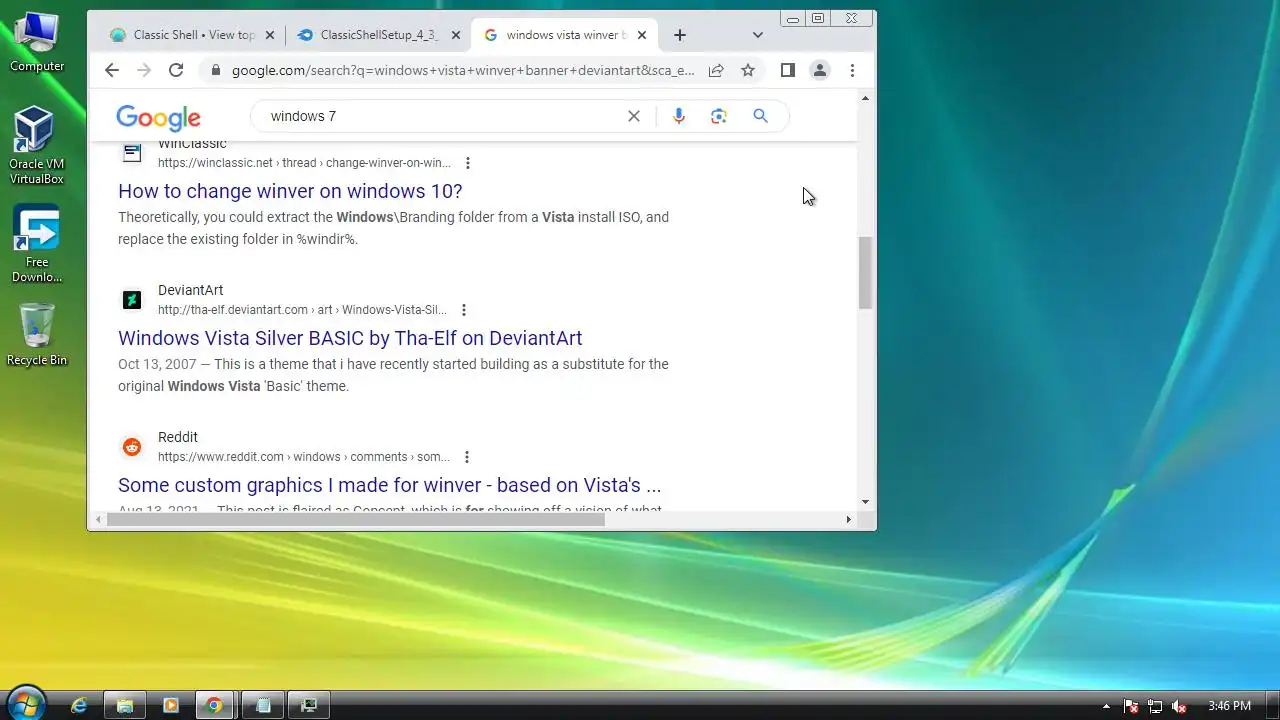Switch to the ClassicShellSetup_4_3 tab
The height and width of the screenshot is (720, 1280).
[x=378, y=35]
